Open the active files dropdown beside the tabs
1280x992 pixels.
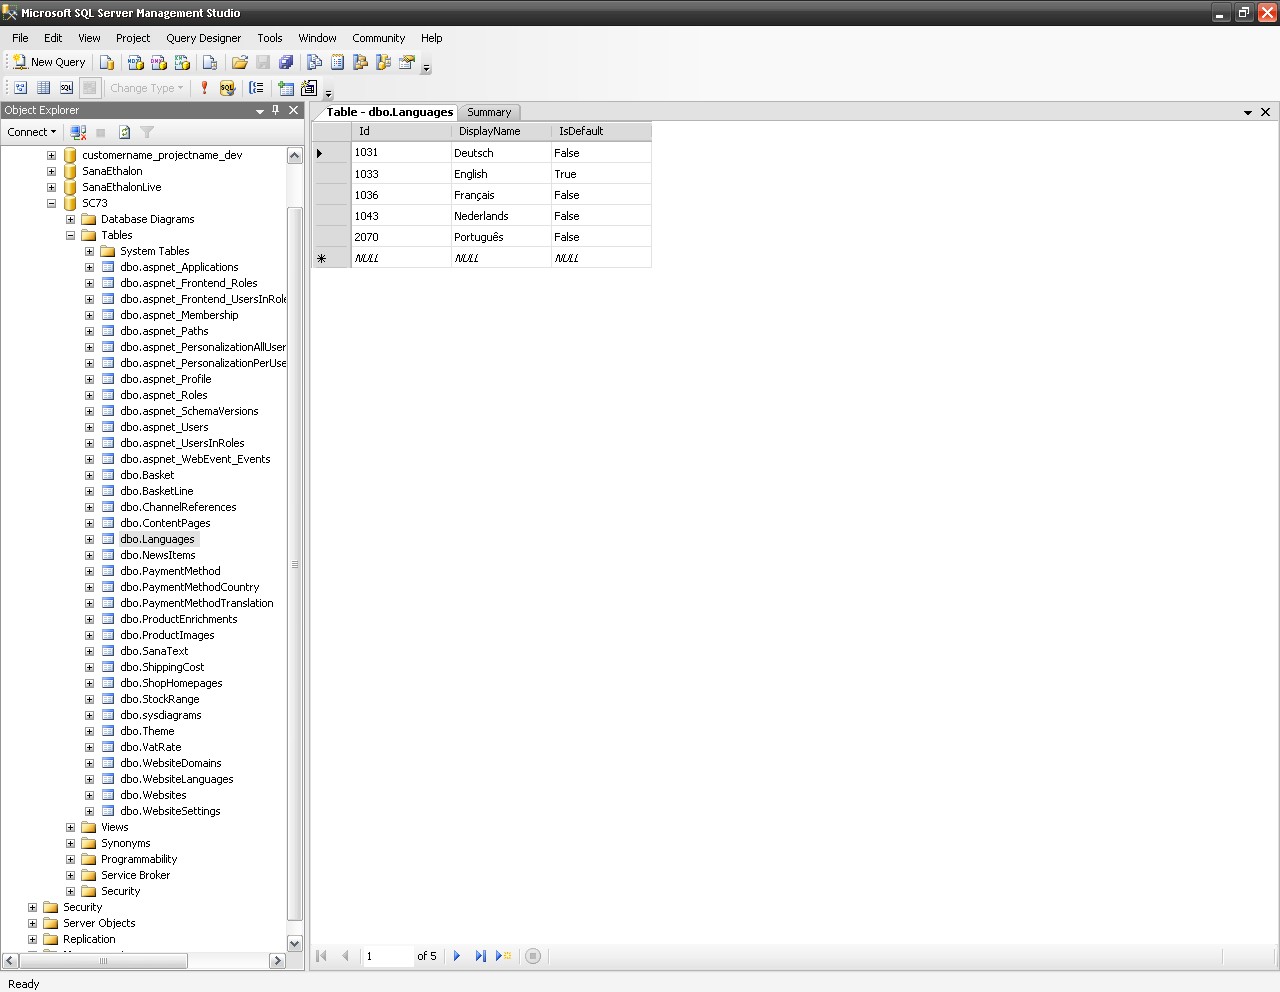coord(1248,112)
